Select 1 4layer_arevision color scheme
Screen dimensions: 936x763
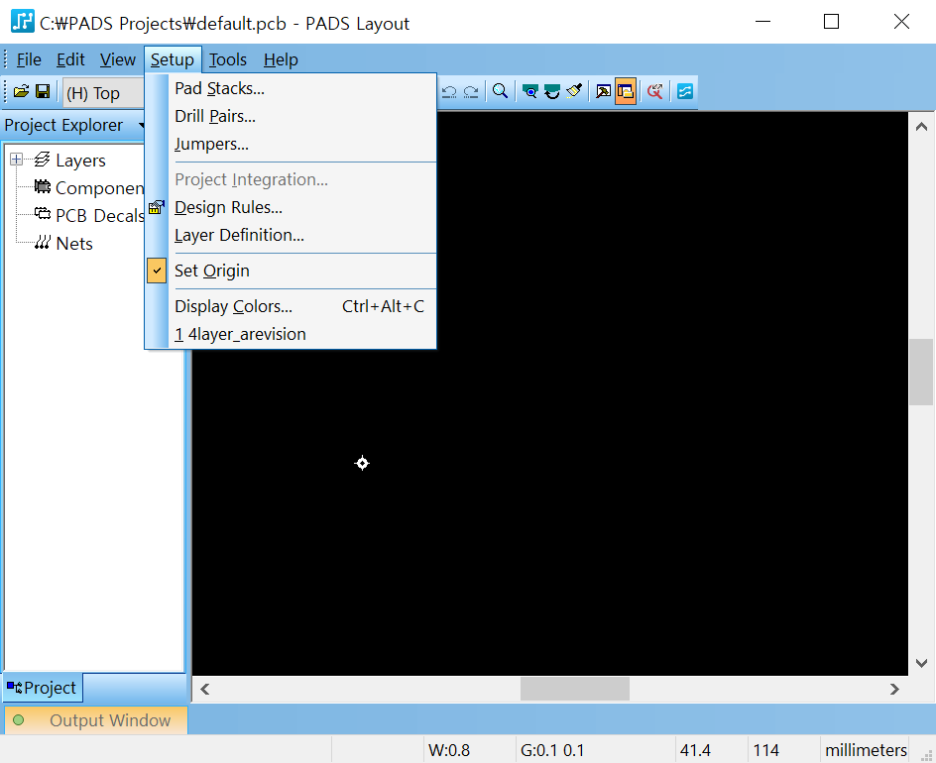click(x=291, y=334)
